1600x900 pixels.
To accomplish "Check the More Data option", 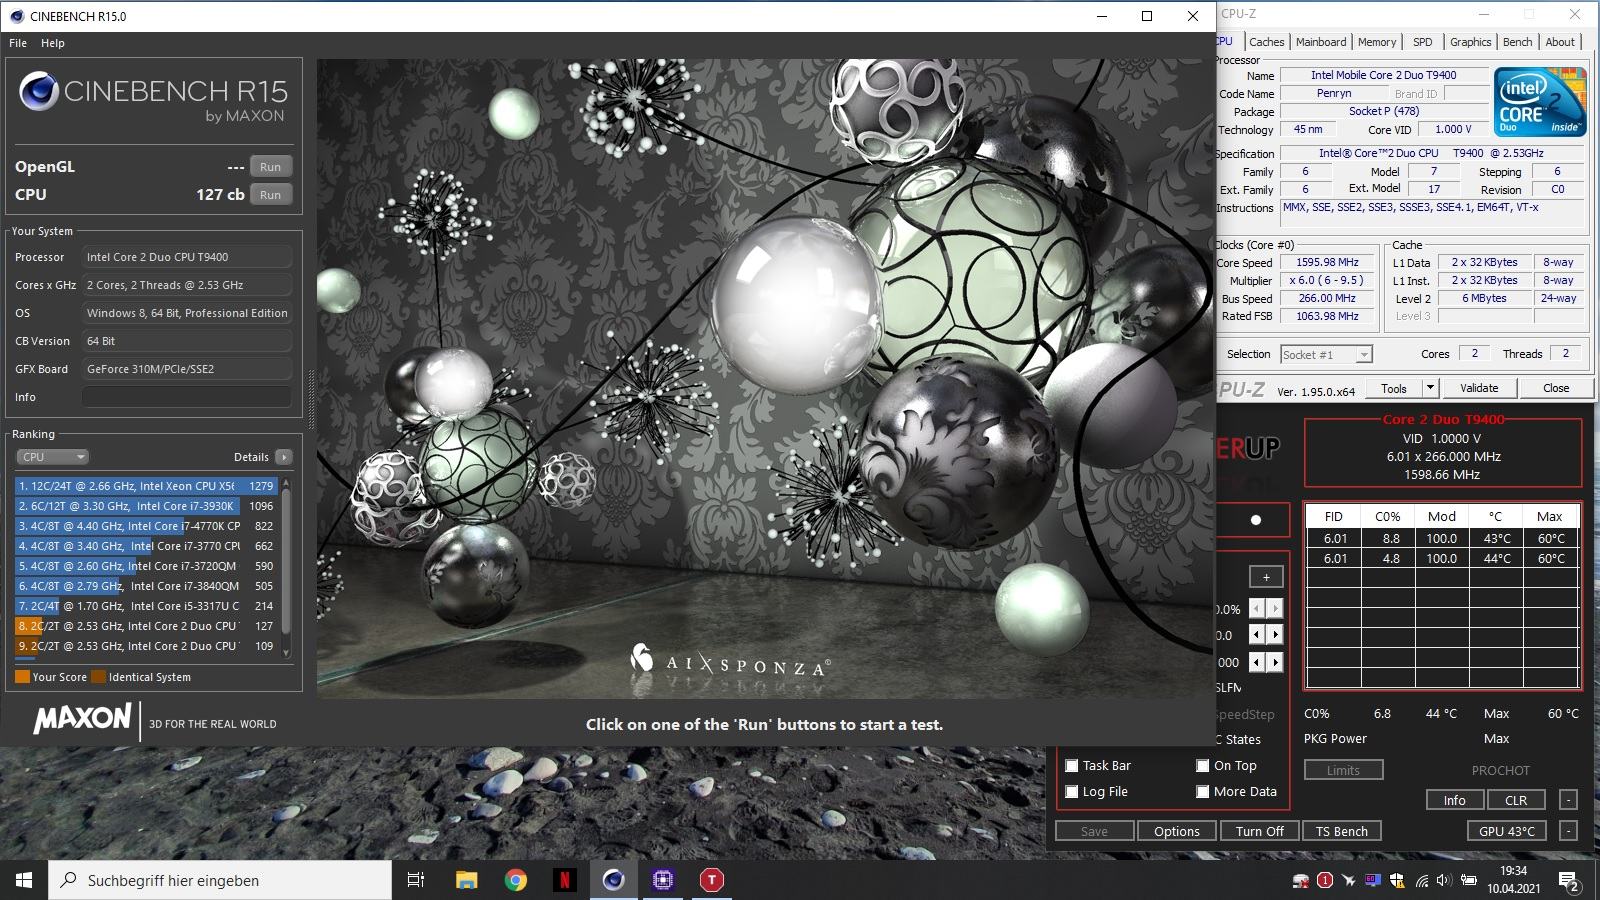I will click(x=1203, y=792).
